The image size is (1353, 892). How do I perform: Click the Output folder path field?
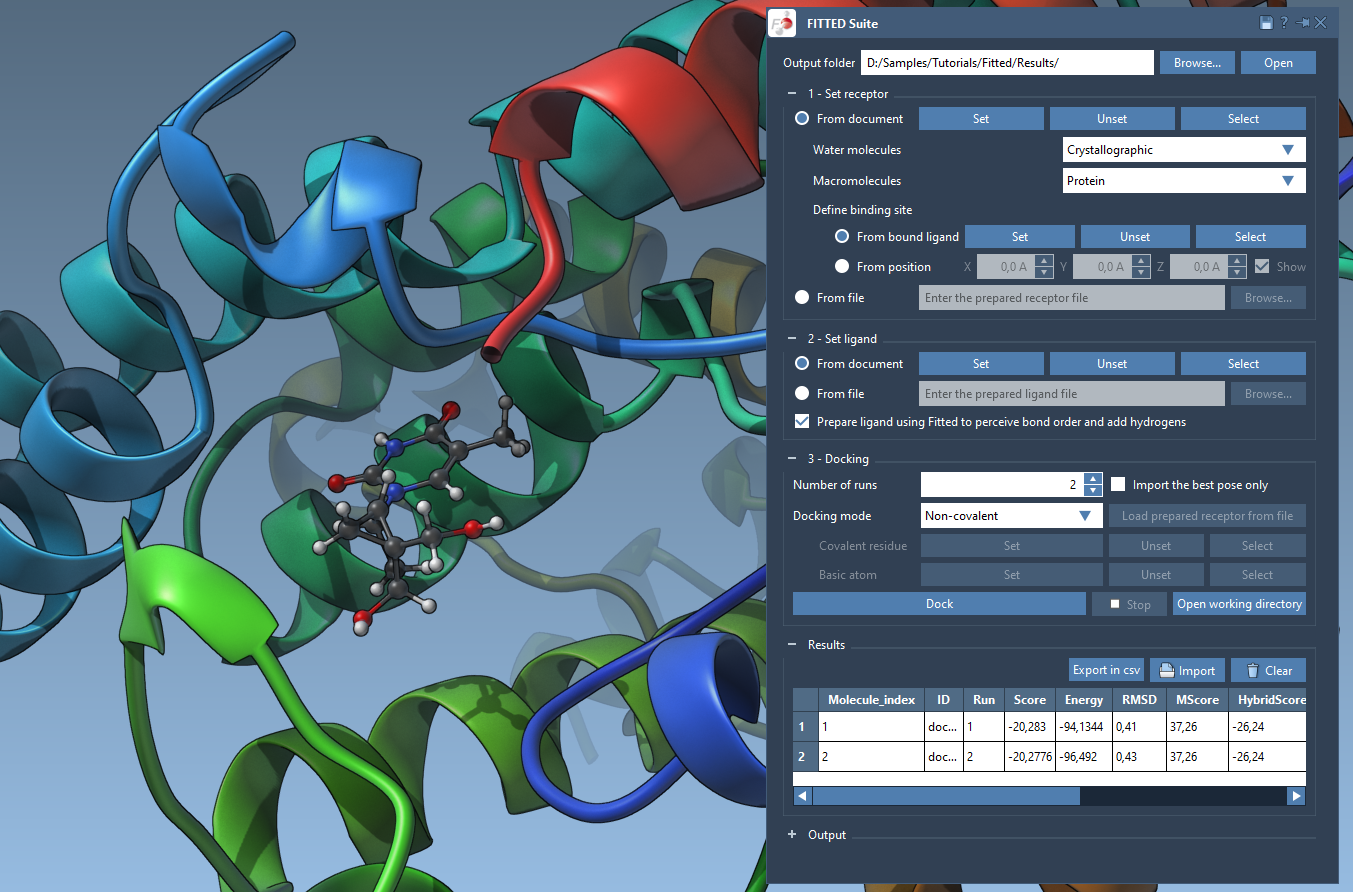[1008, 63]
